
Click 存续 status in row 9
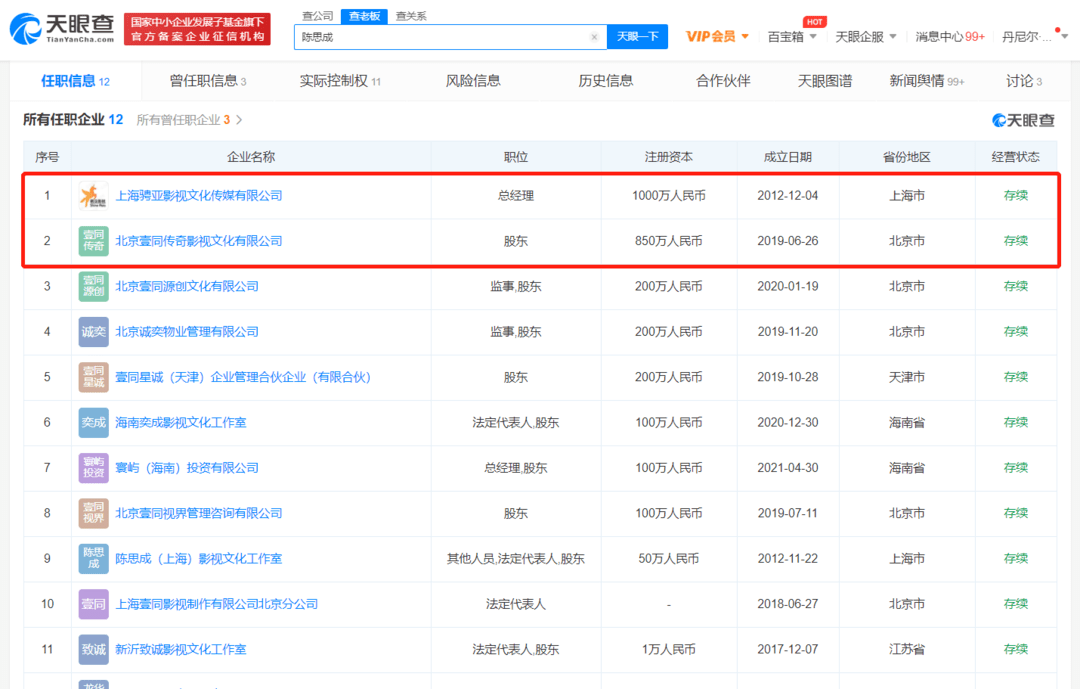click(1015, 559)
